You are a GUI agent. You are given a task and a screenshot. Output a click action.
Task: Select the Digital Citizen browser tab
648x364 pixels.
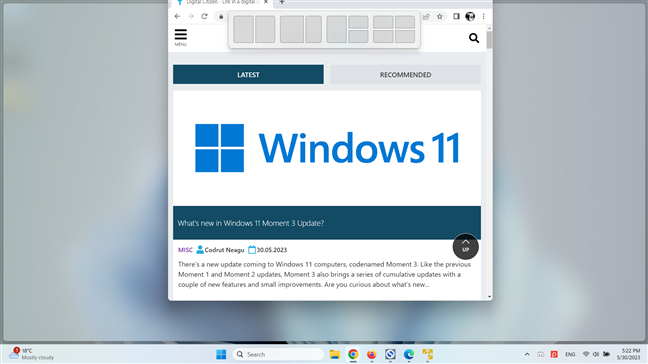(221, 2)
